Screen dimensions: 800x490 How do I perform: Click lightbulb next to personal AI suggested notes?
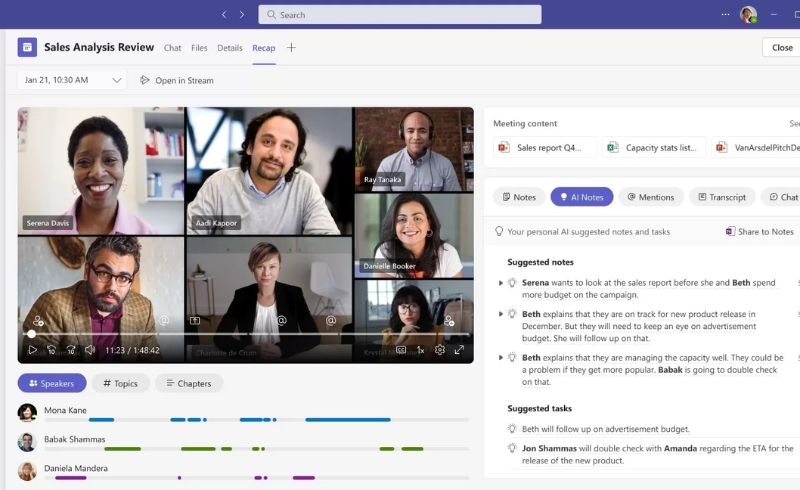pyautogui.click(x=499, y=231)
